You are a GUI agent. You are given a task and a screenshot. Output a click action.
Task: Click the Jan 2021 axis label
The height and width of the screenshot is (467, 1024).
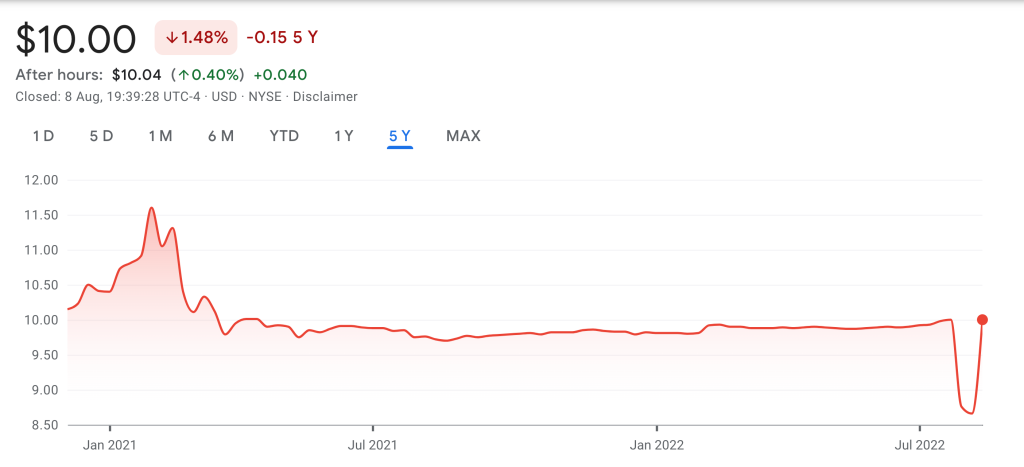[110, 445]
